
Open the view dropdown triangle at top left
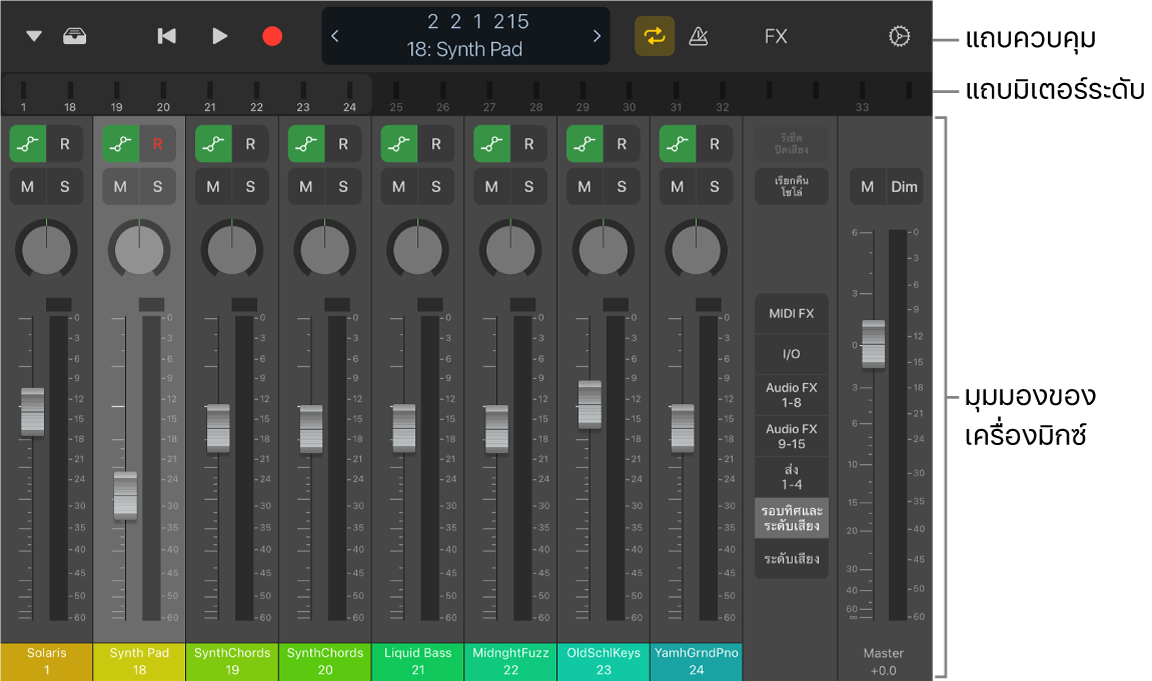pos(34,36)
